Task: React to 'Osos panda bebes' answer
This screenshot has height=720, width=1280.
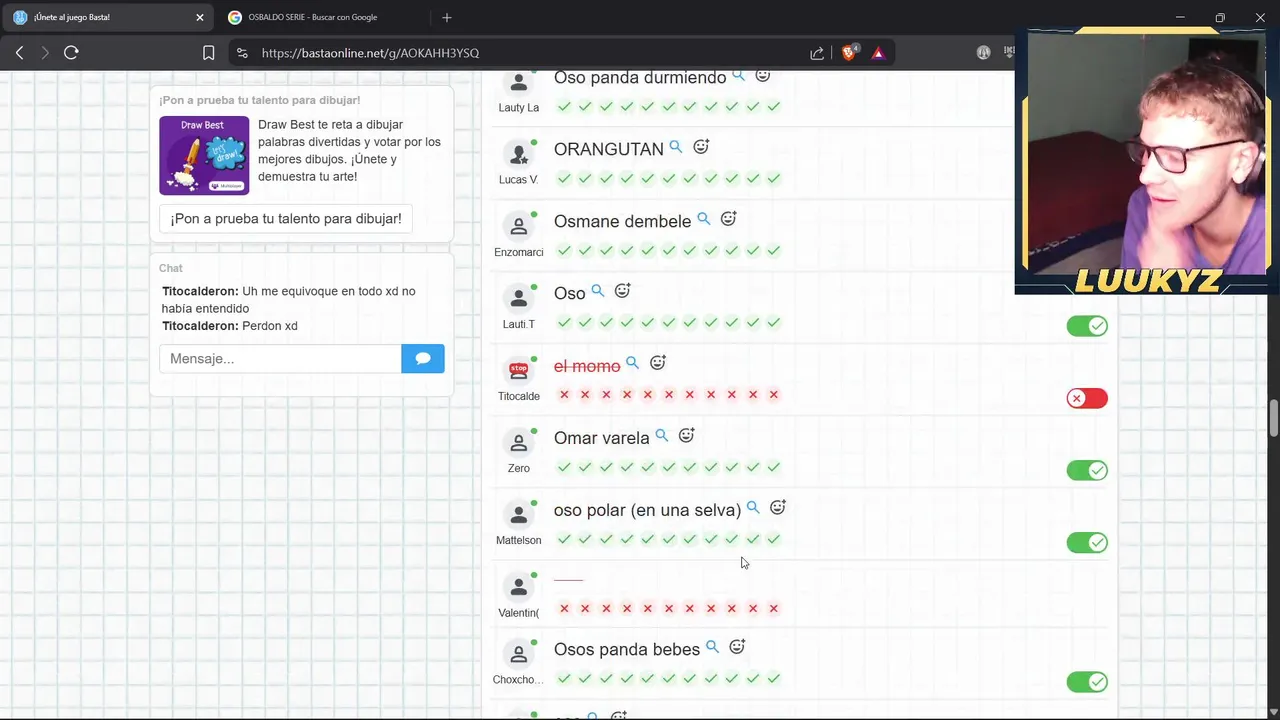Action: click(737, 647)
